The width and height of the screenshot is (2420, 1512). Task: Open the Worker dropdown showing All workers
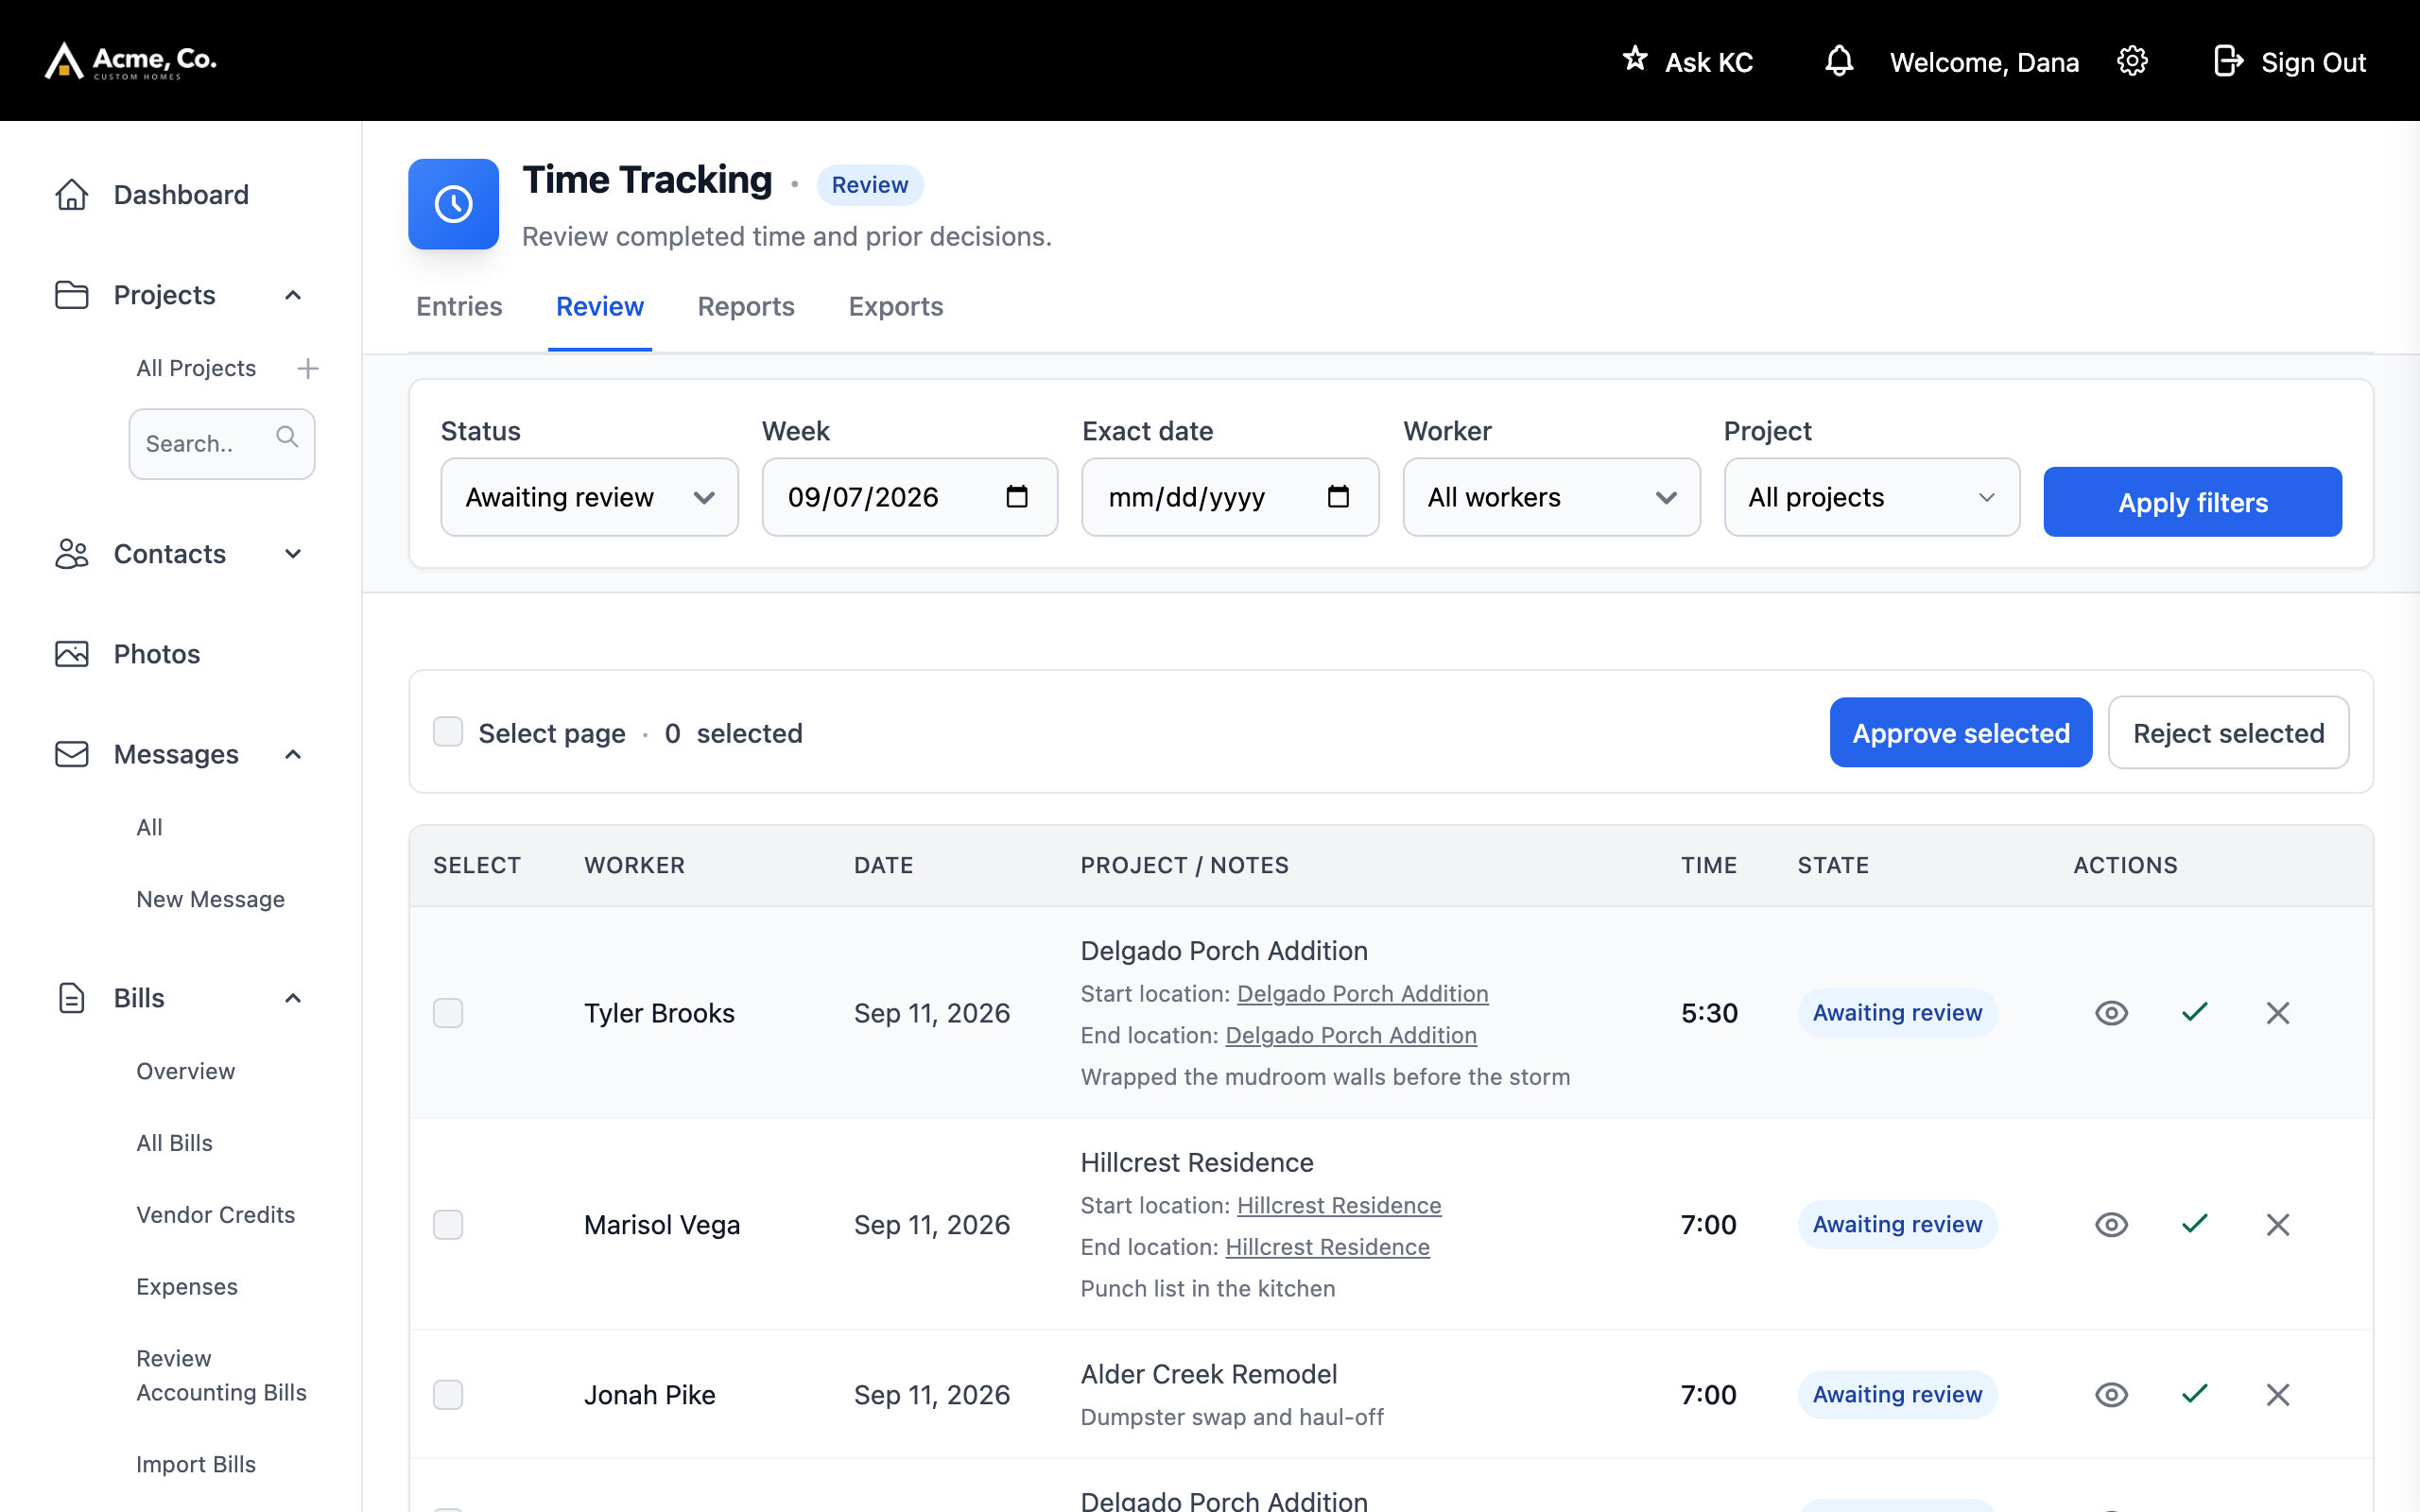[x=1551, y=497]
